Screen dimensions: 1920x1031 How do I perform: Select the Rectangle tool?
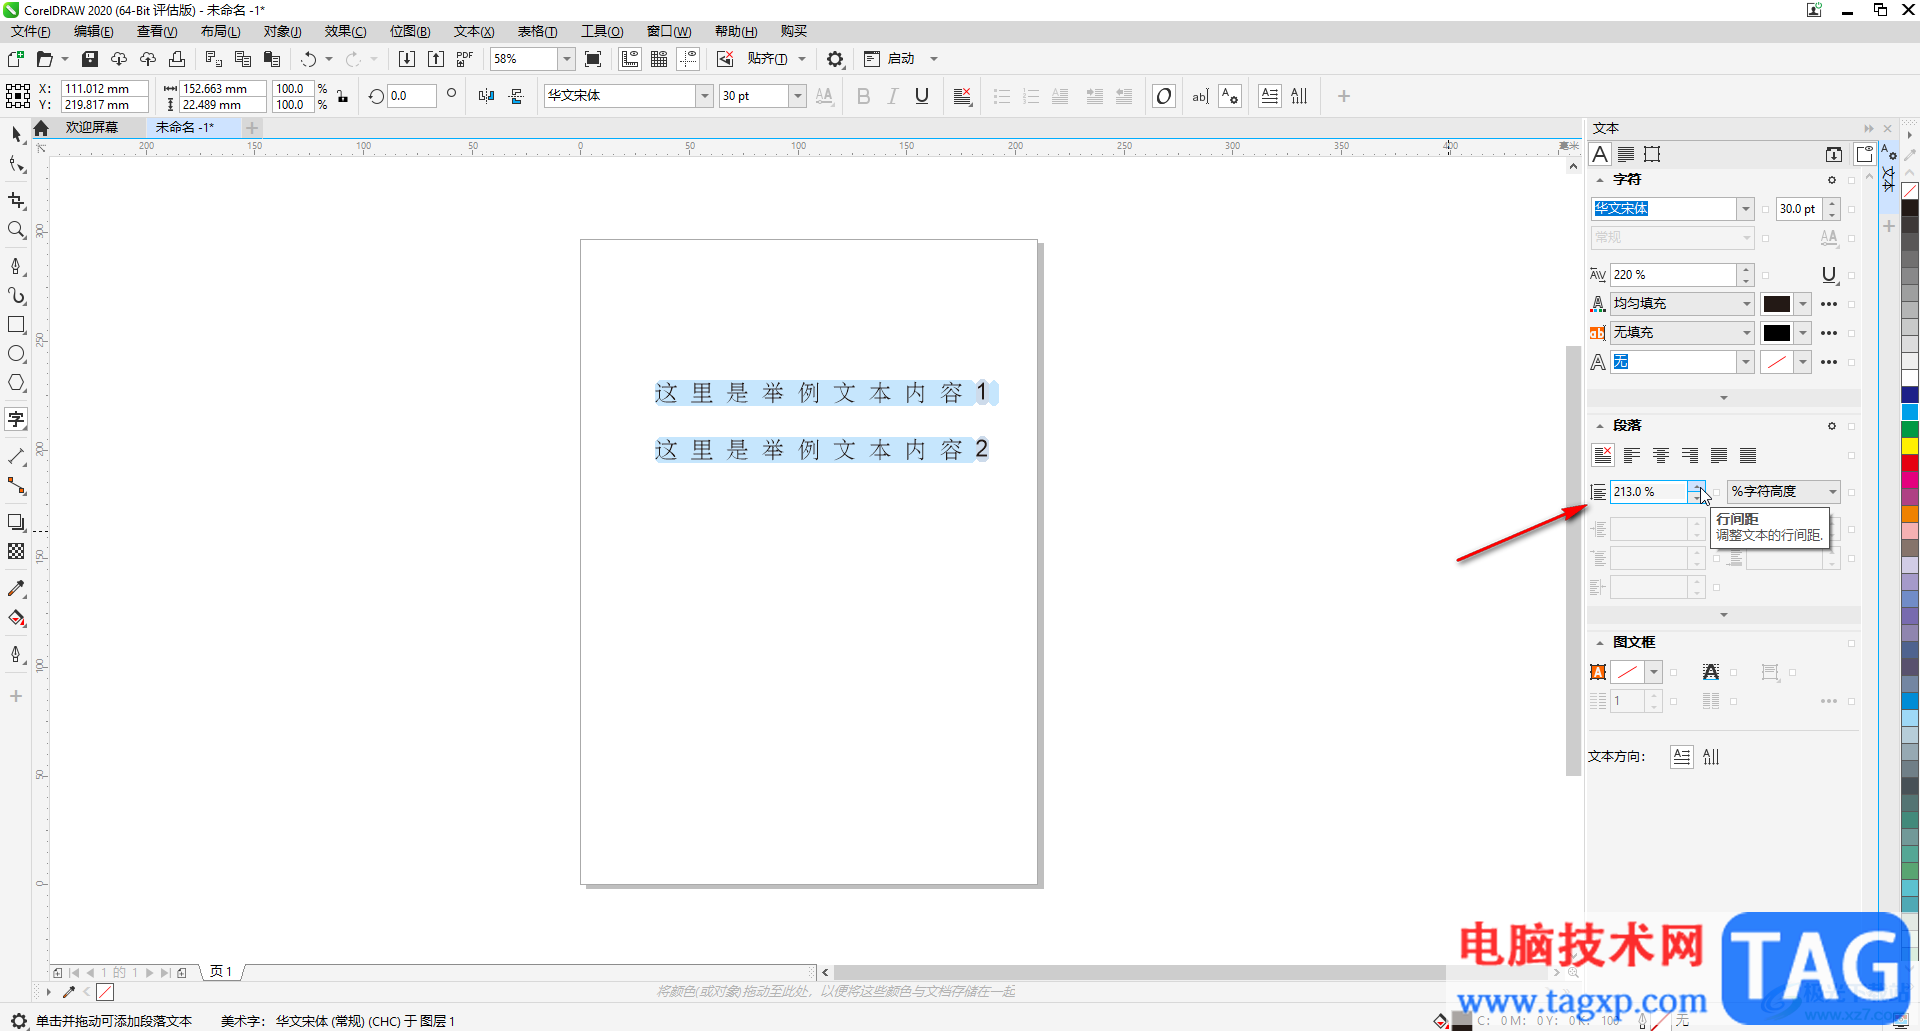click(x=16, y=325)
